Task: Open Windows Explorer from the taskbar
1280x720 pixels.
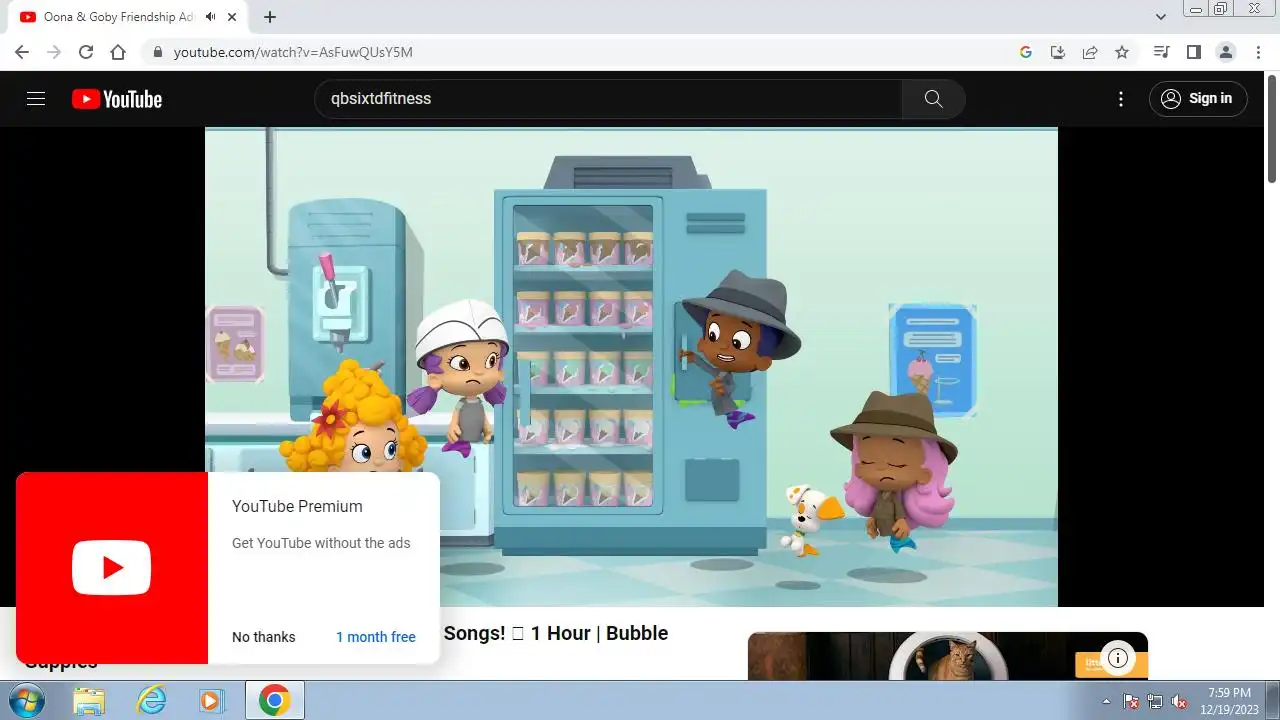Action: click(x=89, y=700)
